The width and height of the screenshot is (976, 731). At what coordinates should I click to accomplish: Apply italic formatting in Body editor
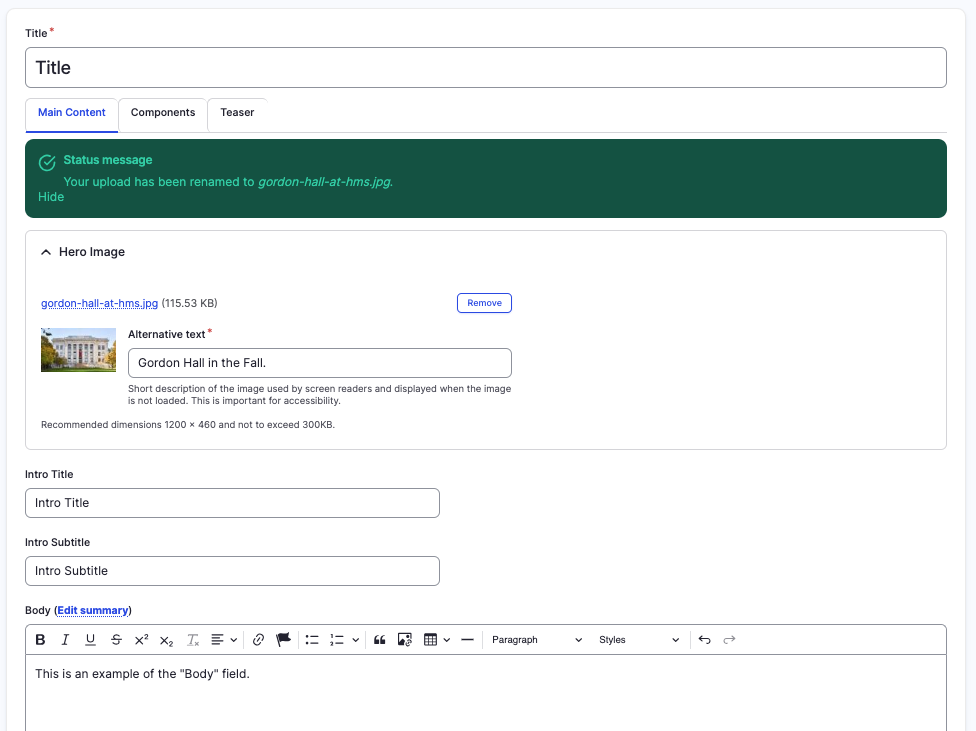click(x=65, y=640)
